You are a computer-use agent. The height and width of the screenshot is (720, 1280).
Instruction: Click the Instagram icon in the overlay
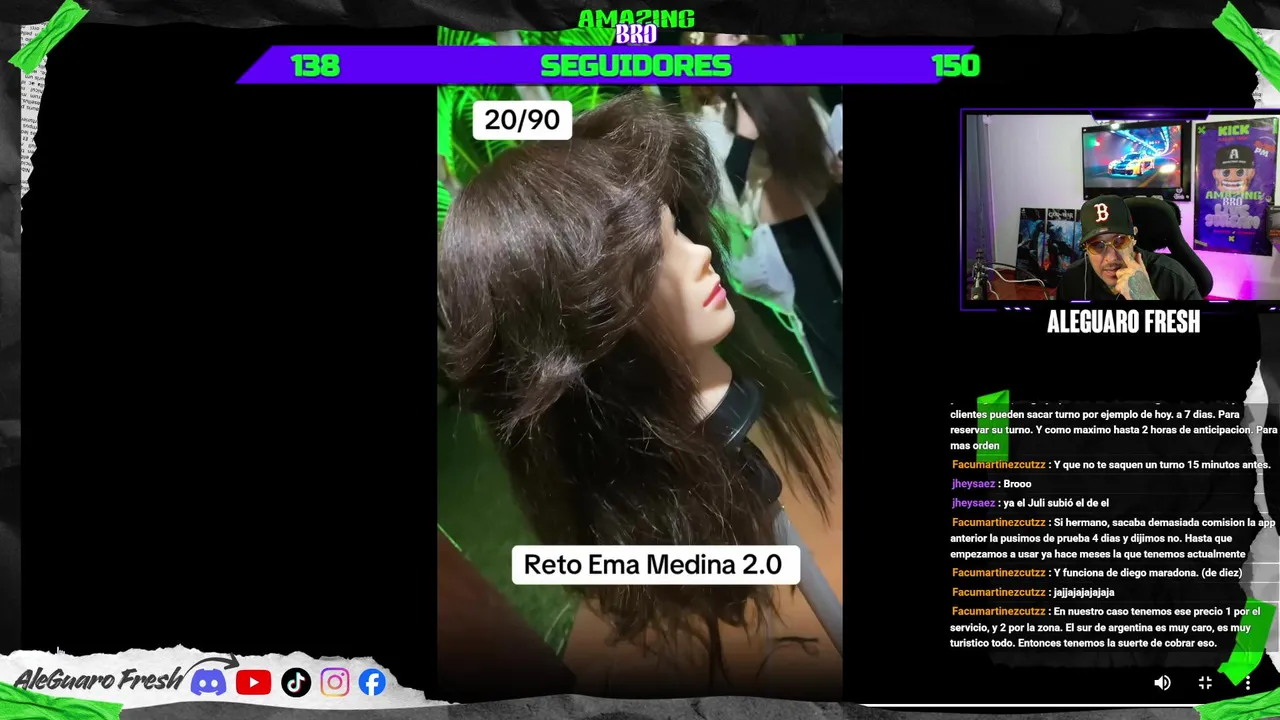[335, 683]
